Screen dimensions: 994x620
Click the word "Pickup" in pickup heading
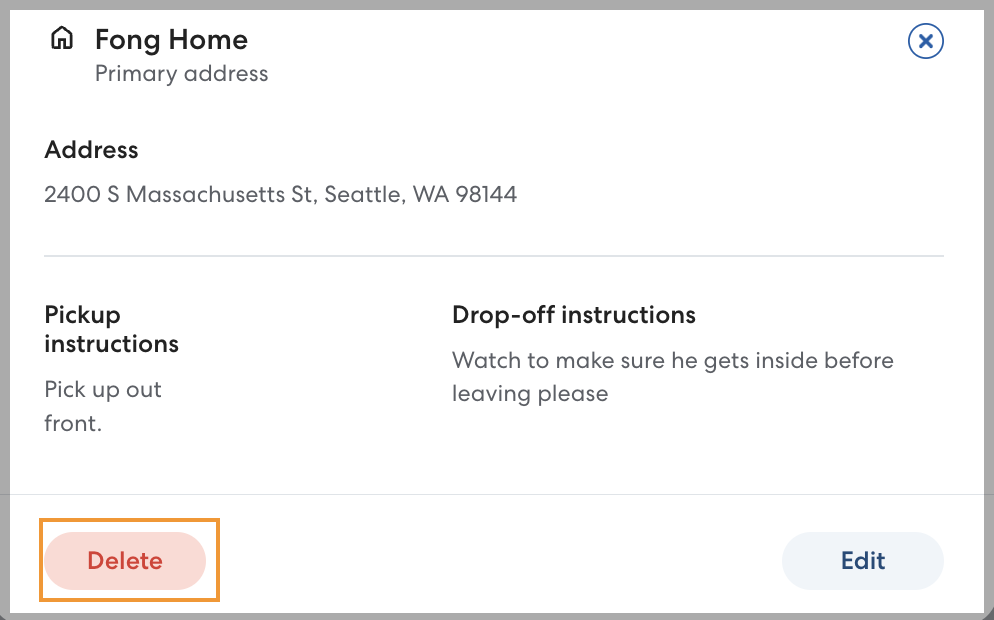(82, 315)
